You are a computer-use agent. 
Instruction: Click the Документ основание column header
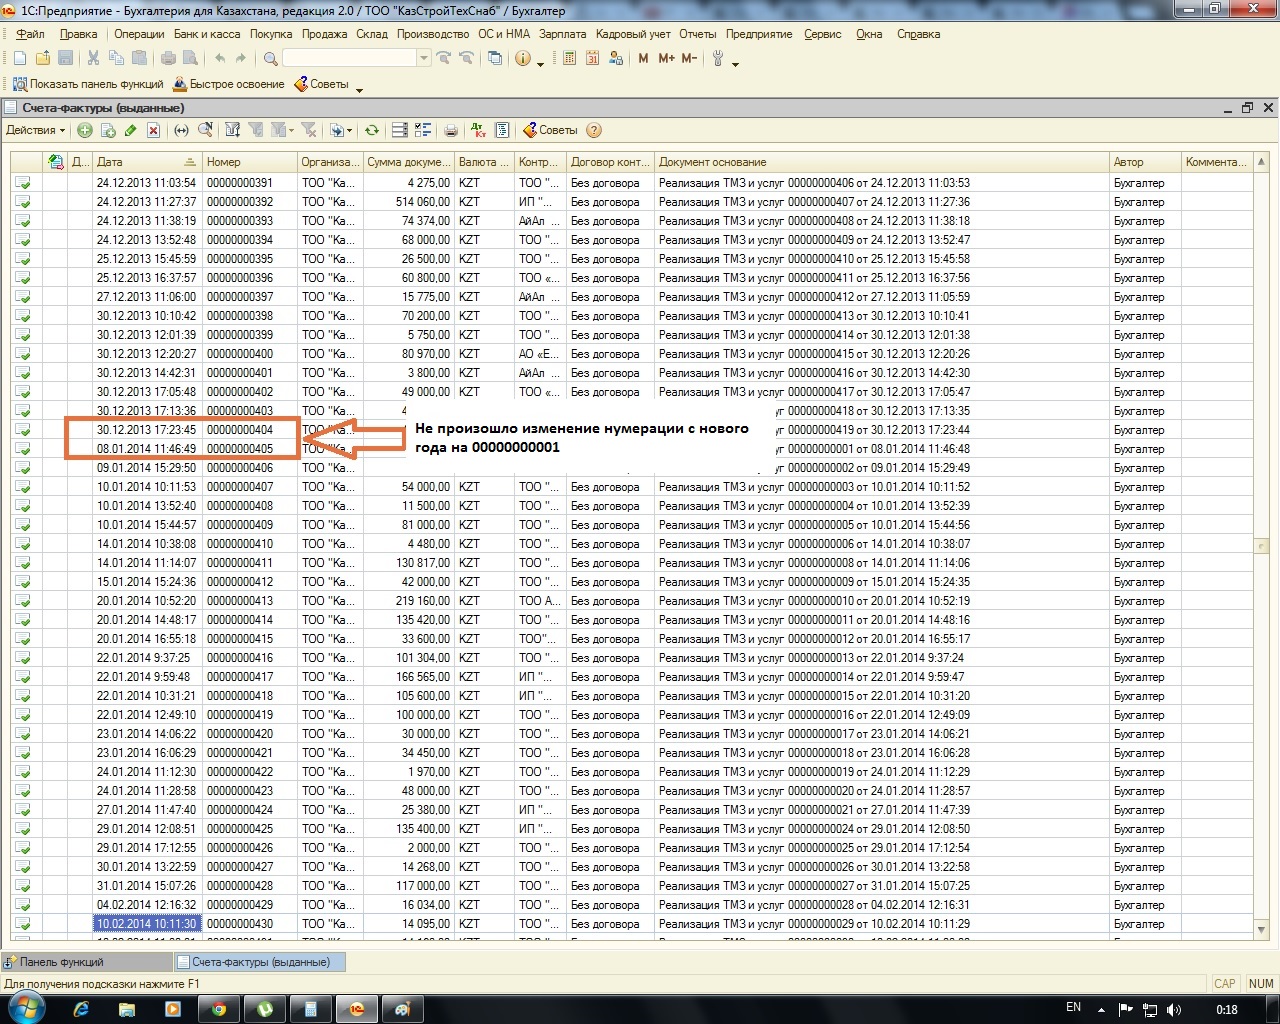(882, 162)
